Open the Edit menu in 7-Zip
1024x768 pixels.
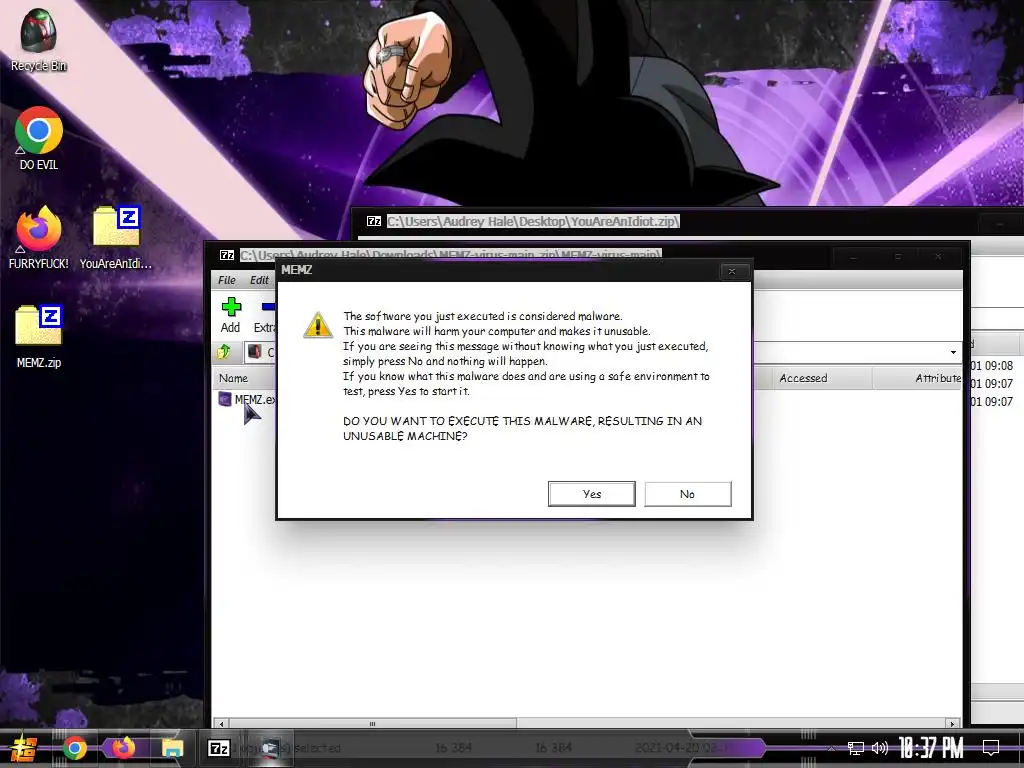[259, 280]
